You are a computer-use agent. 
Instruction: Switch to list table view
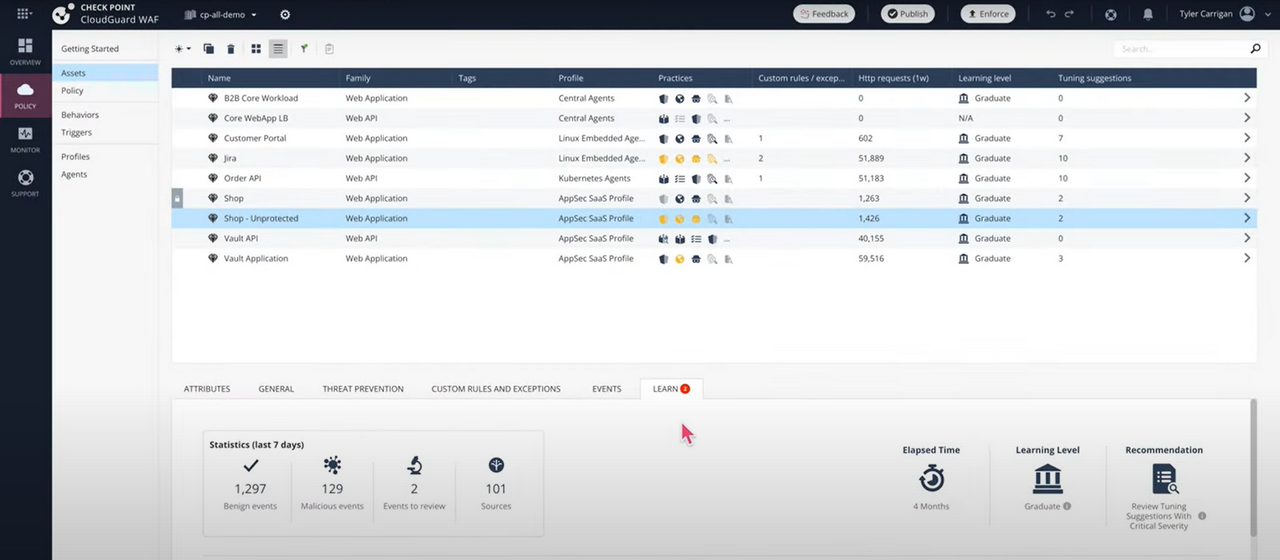coord(278,49)
